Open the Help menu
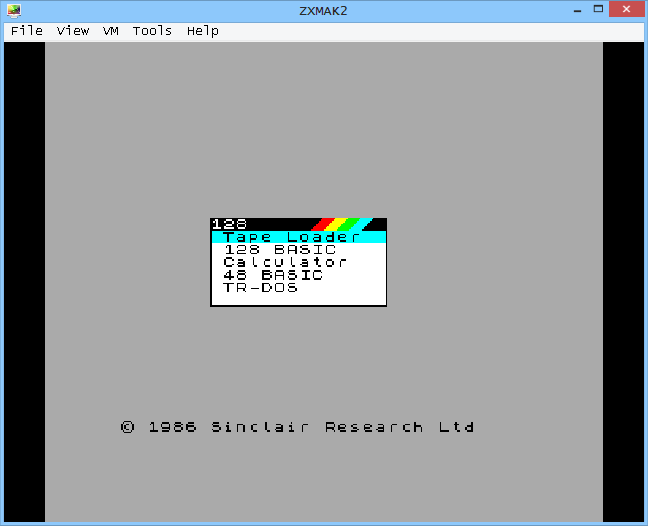 point(202,31)
